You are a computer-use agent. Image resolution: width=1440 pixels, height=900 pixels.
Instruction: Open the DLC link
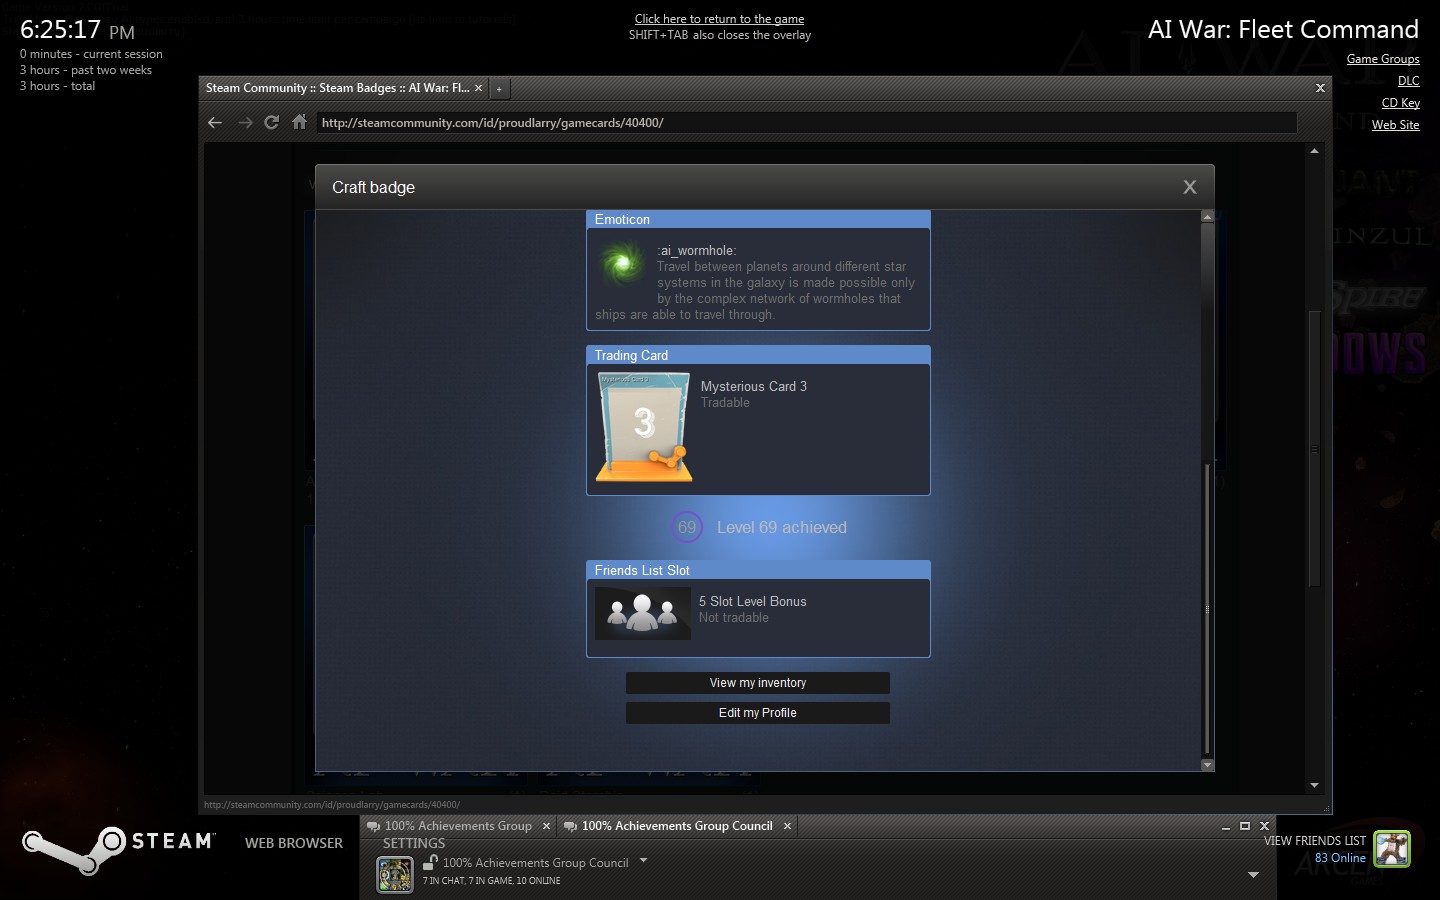coord(1409,81)
